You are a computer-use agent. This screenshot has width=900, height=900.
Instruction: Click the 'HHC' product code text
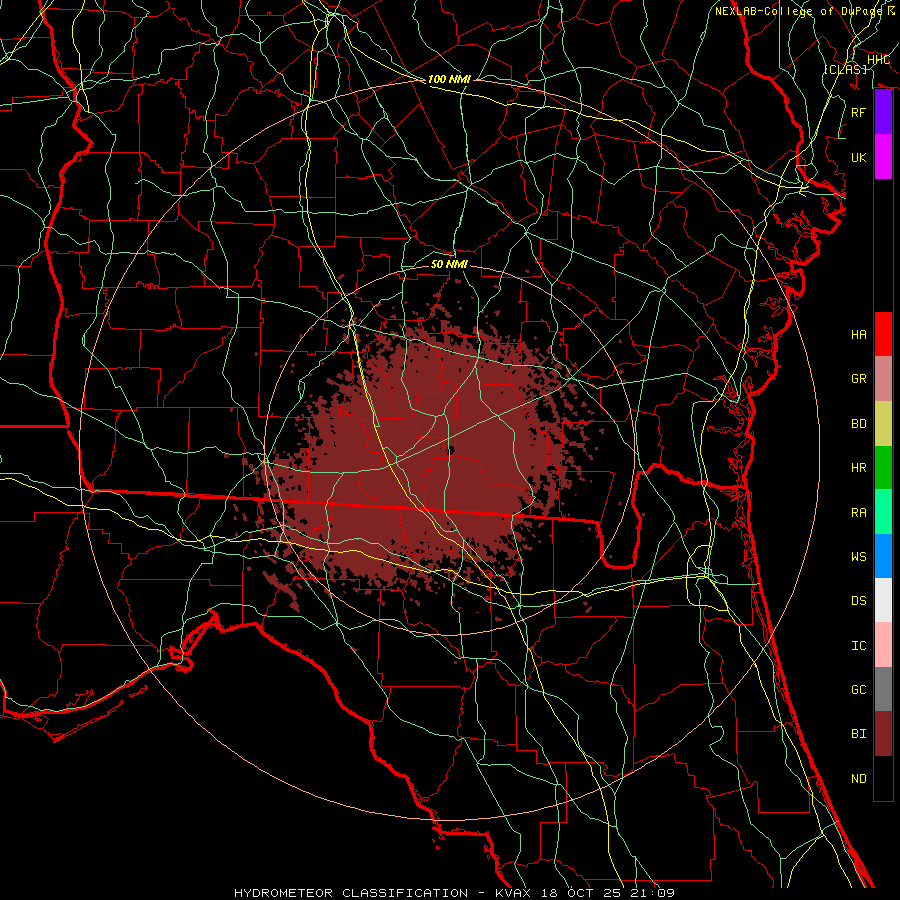coord(878,60)
